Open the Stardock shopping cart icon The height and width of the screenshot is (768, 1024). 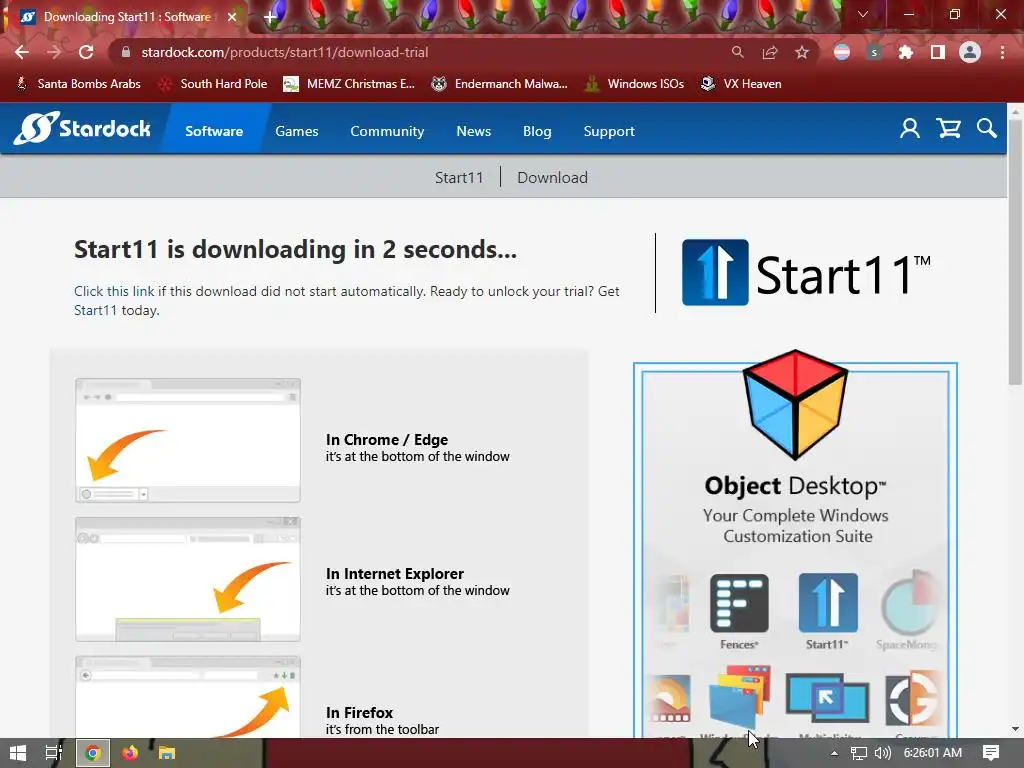pos(949,129)
